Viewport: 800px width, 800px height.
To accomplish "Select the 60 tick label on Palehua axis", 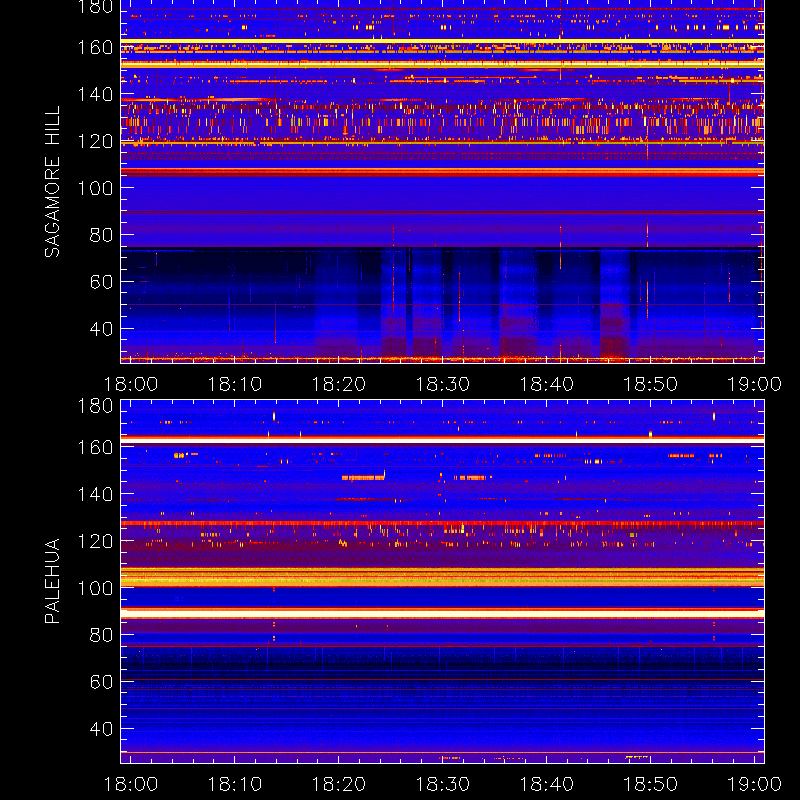I will pos(102,682).
